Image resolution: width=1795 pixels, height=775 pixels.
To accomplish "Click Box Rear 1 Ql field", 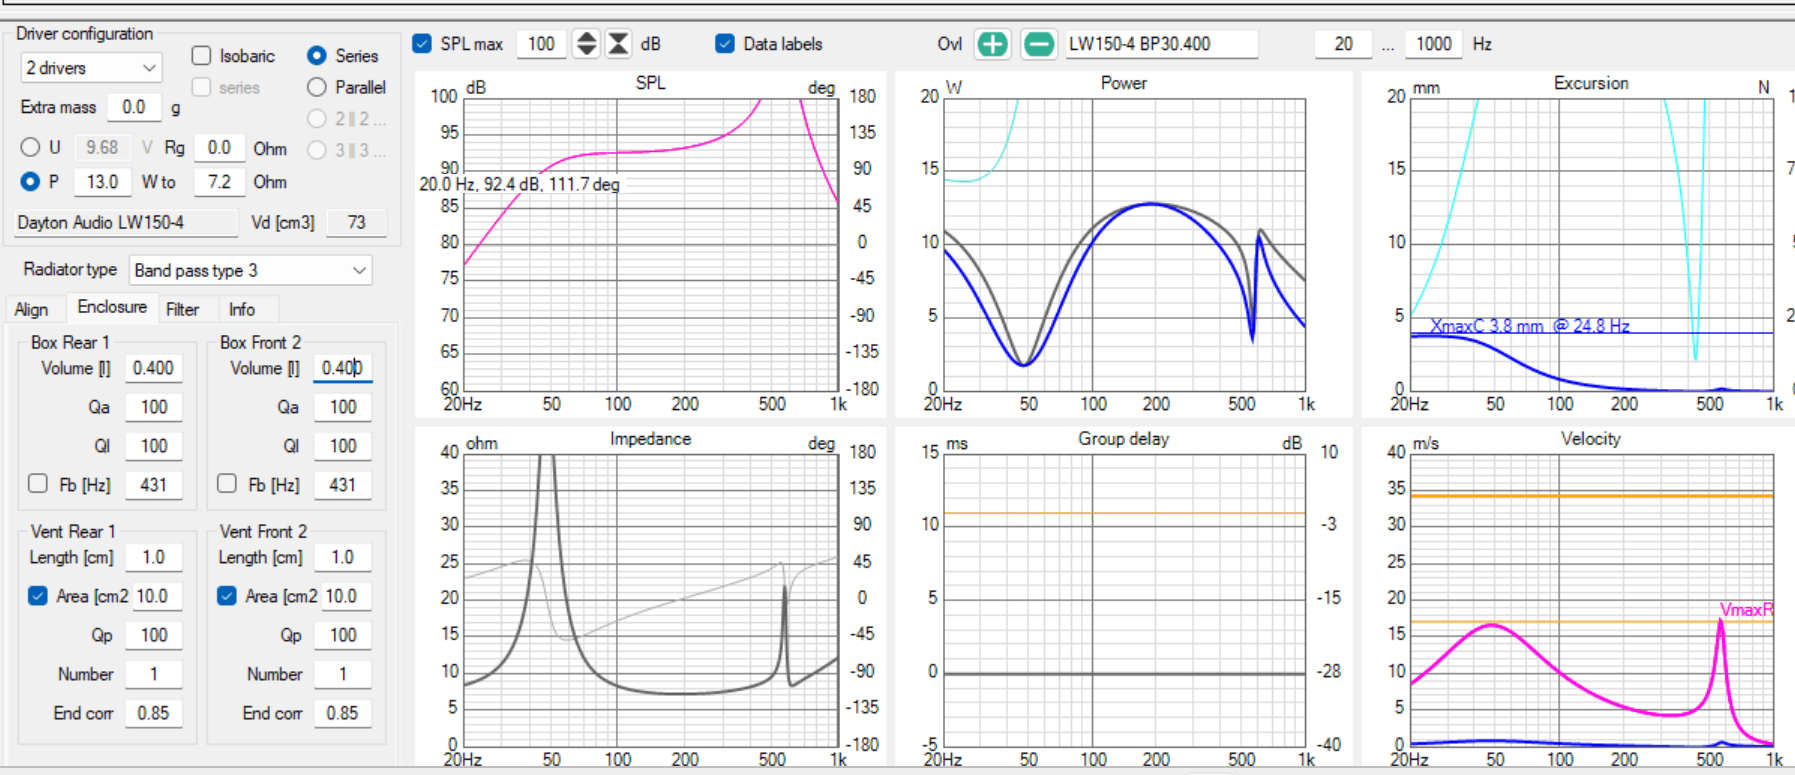I will tap(153, 446).
